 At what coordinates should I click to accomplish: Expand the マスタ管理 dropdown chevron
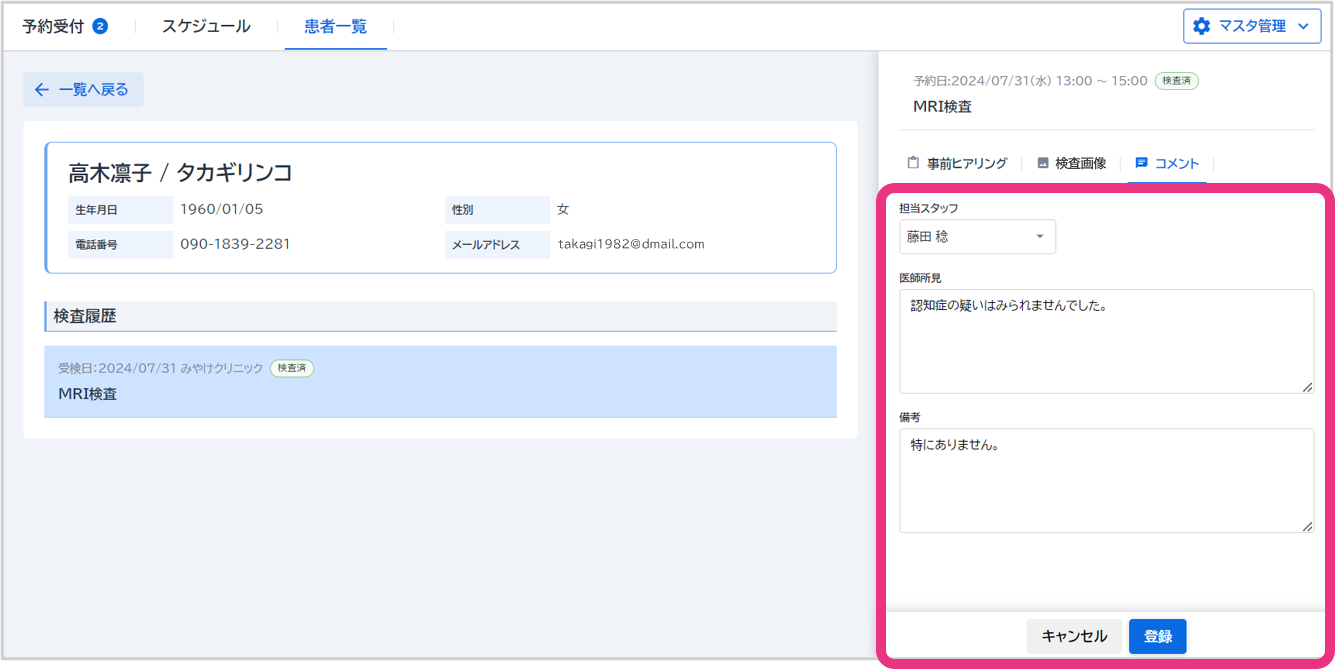coord(1302,26)
